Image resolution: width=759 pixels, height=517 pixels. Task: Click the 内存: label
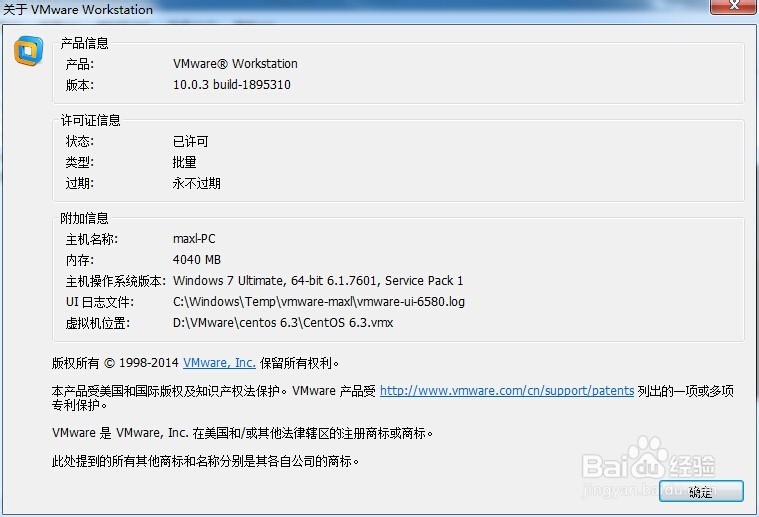pyautogui.click(x=80, y=260)
